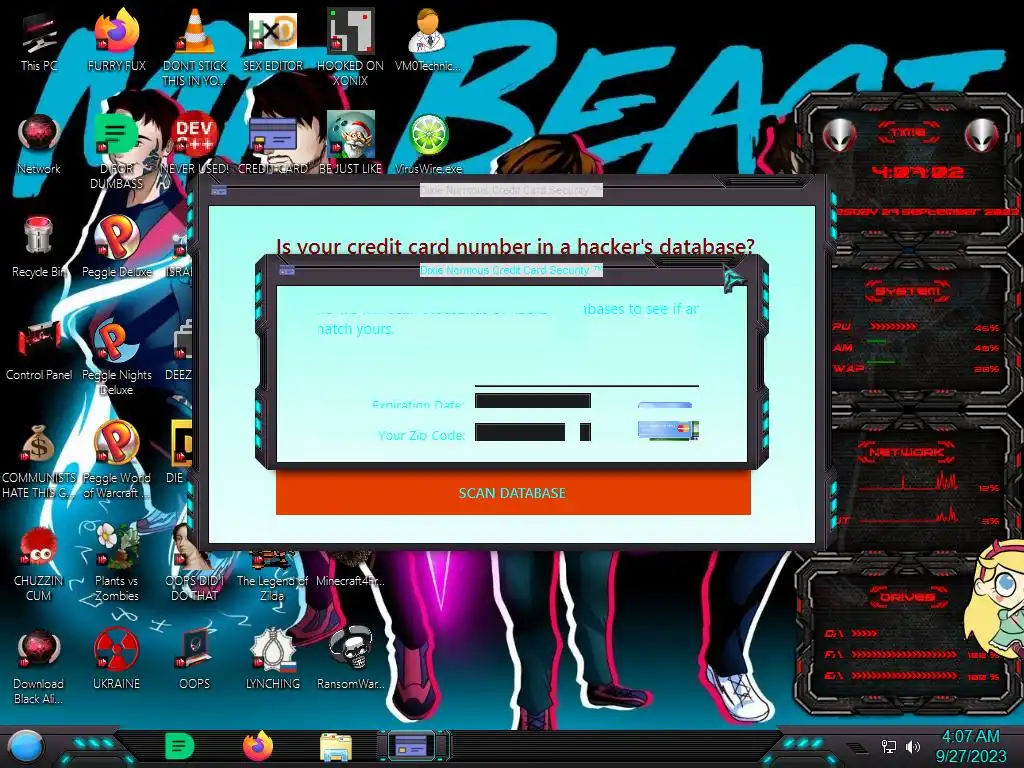Image resolution: width=1024 pixels, height=768 pixels.
Task: Select the credit card app taskbar button
Action: tap(413, 746)
